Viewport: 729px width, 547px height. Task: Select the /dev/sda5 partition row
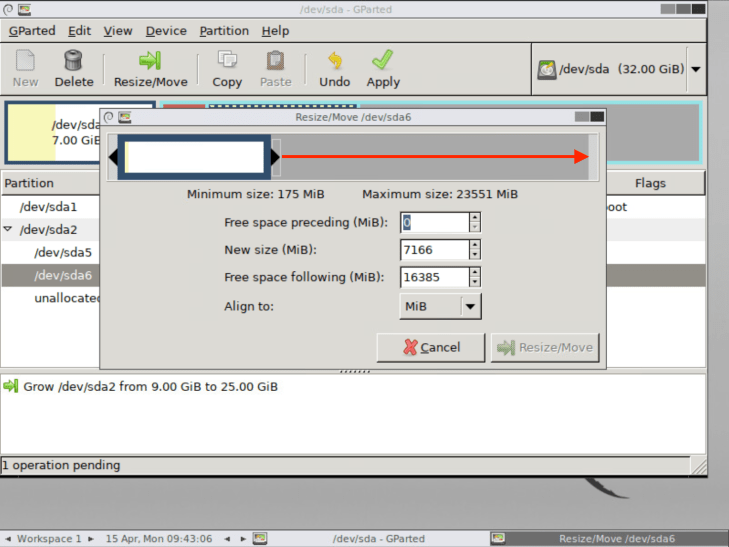click(x=51, y=252)
